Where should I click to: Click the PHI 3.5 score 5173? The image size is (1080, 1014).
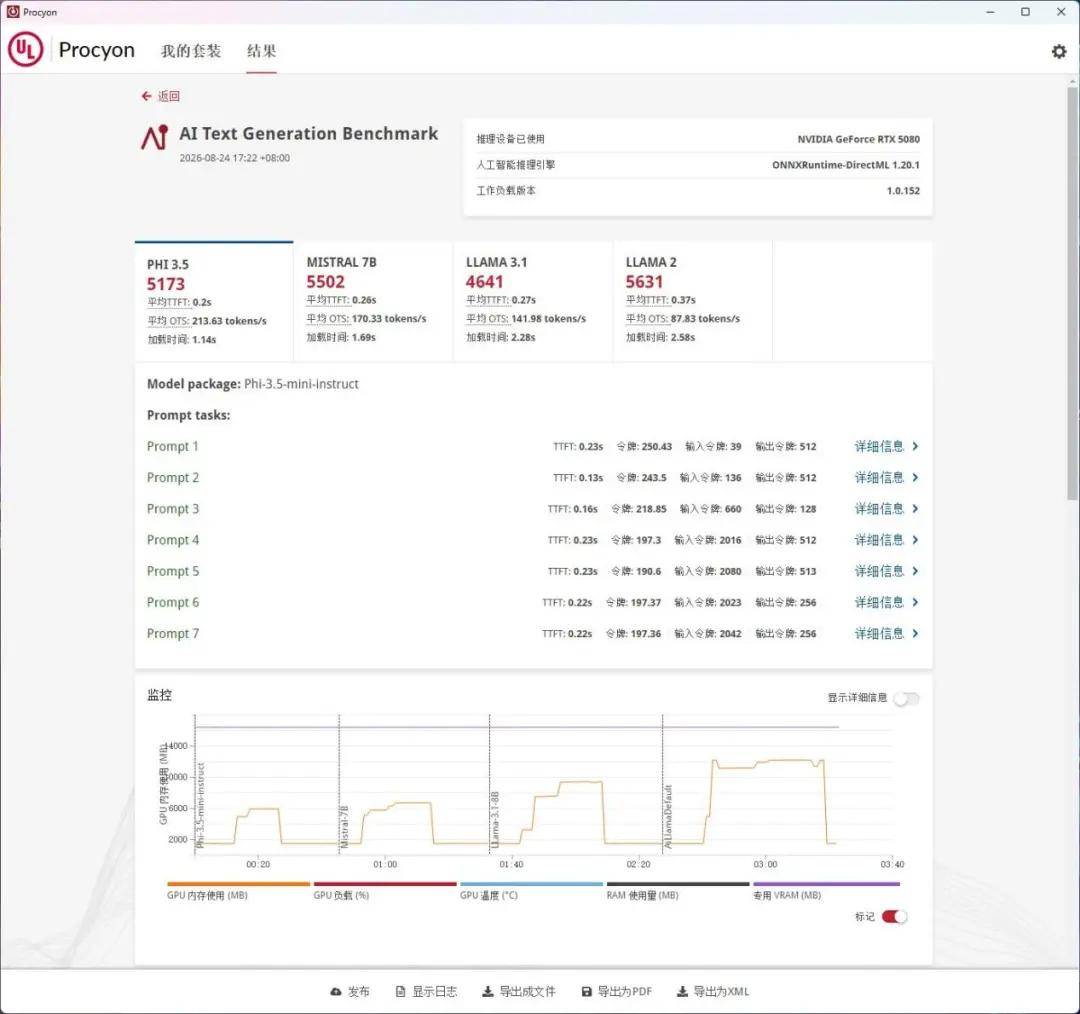point(165,284)
